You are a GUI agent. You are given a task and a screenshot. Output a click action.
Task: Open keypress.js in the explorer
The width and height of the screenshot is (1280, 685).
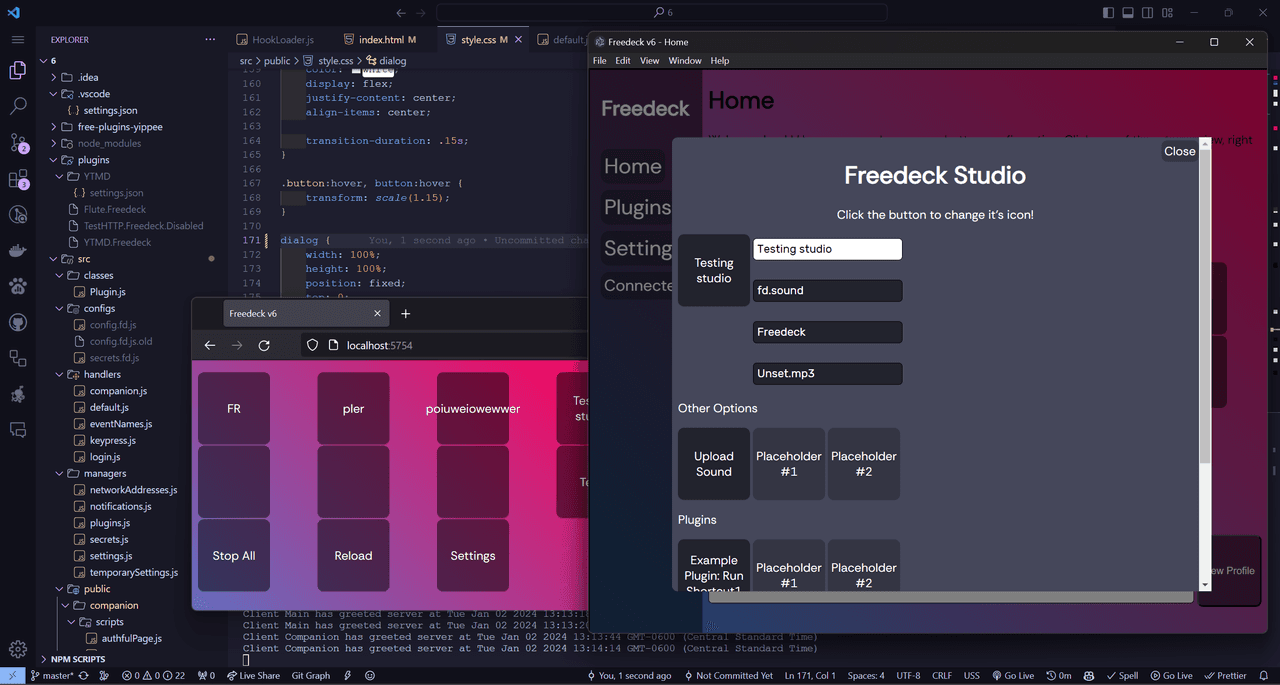(x=113, y=440)
